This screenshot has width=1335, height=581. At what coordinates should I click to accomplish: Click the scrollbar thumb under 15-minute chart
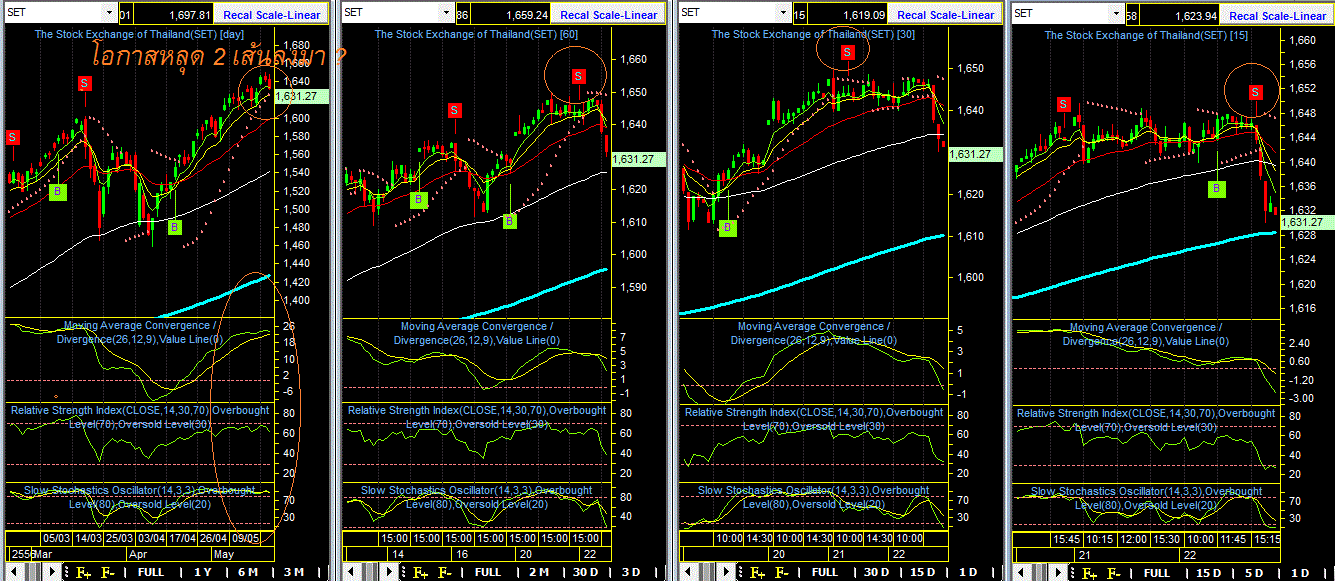point(1041,572)
